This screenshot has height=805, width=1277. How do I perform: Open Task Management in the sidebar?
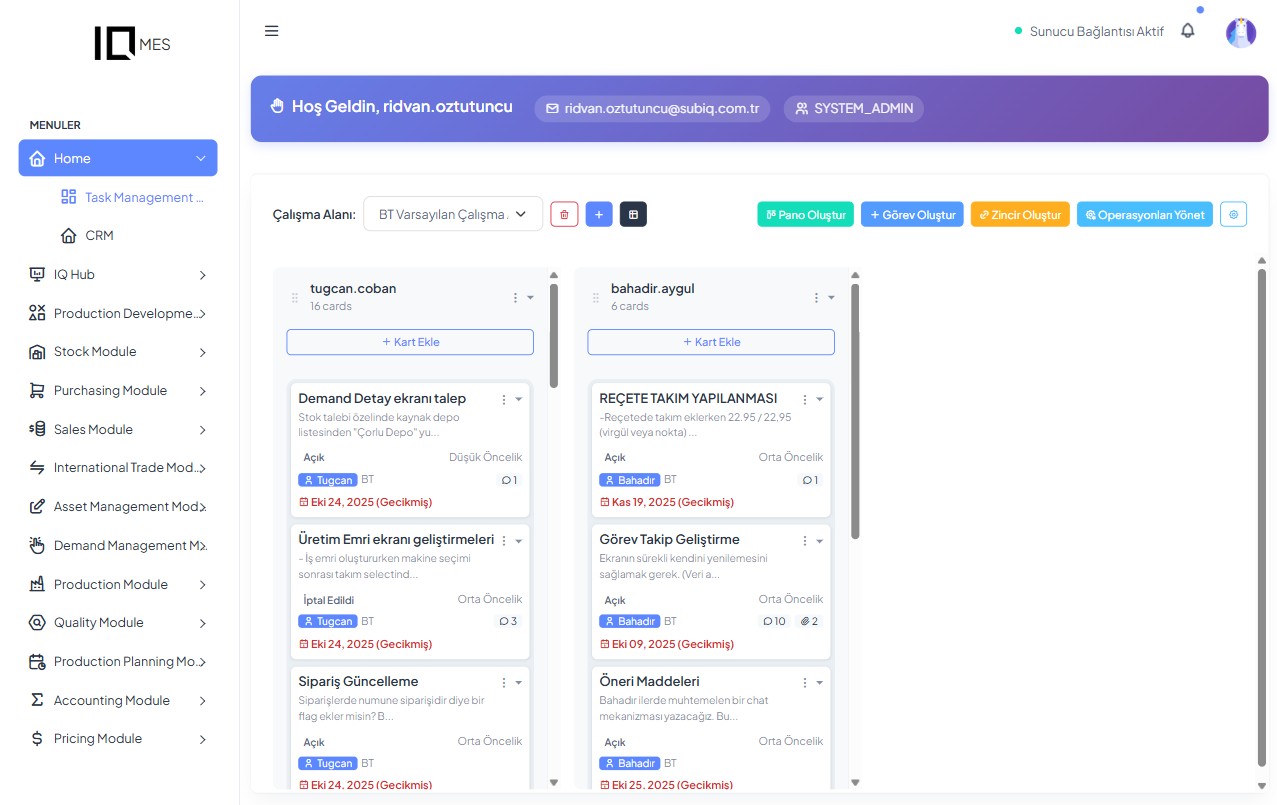pyautogui.click(x=143, y=197)
